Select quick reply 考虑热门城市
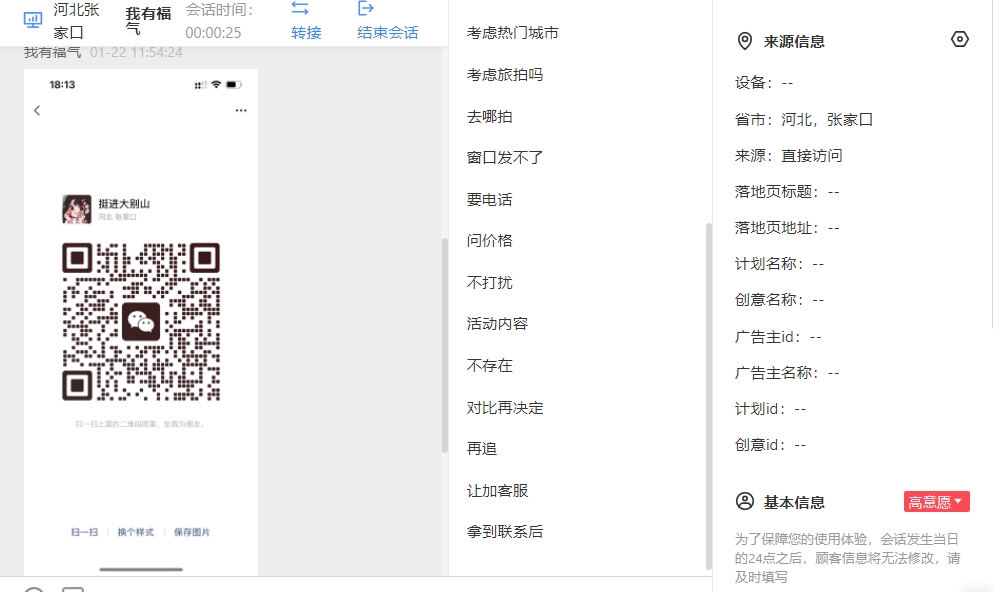Image resolution: width=993 pixels, height=592 pixels. point(512,33)
